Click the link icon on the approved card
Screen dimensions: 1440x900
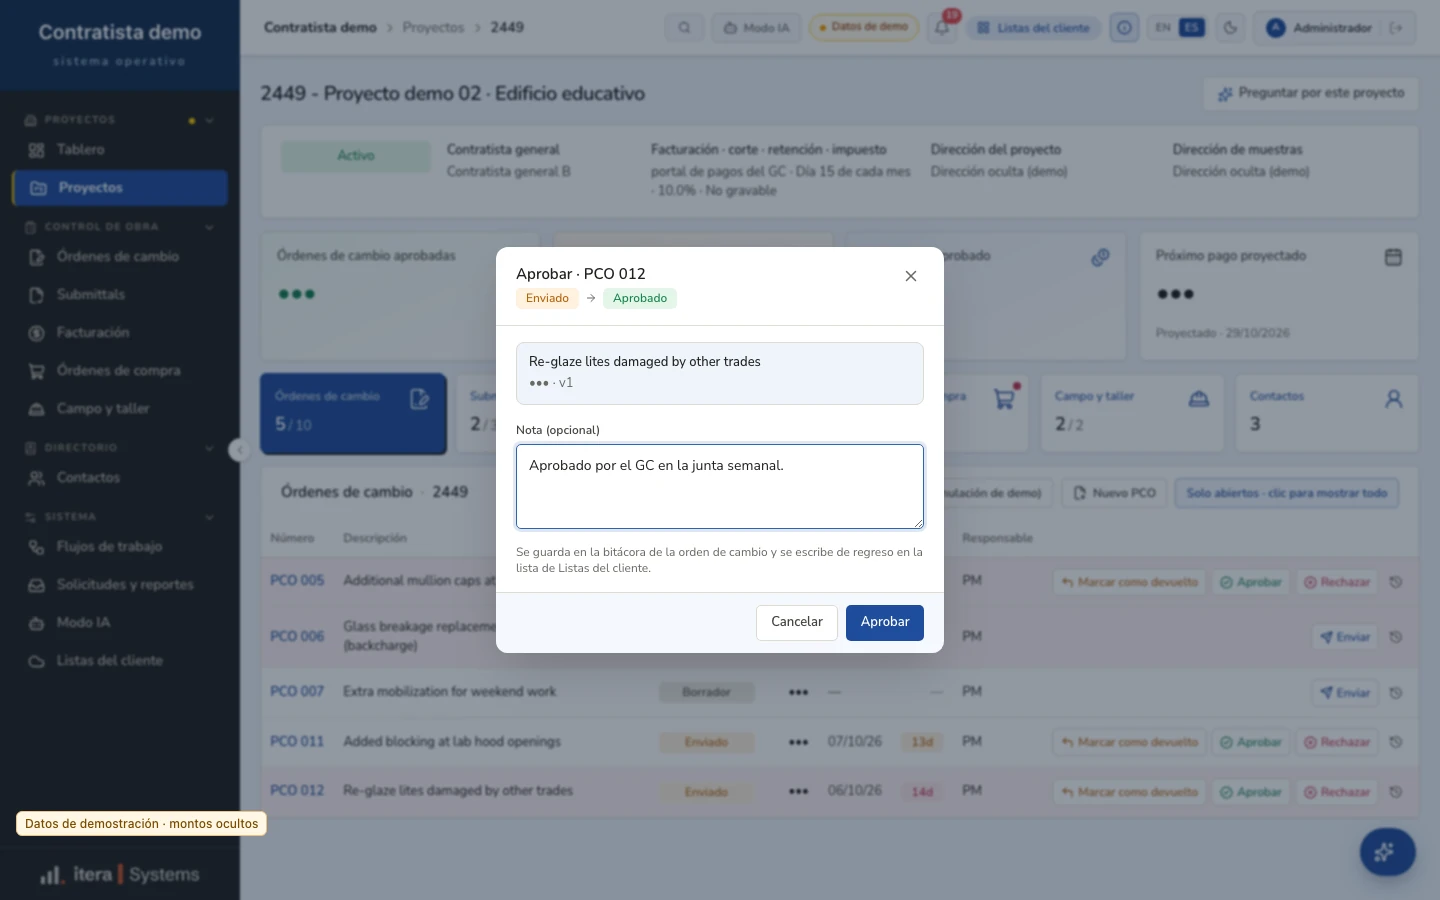1100,257
